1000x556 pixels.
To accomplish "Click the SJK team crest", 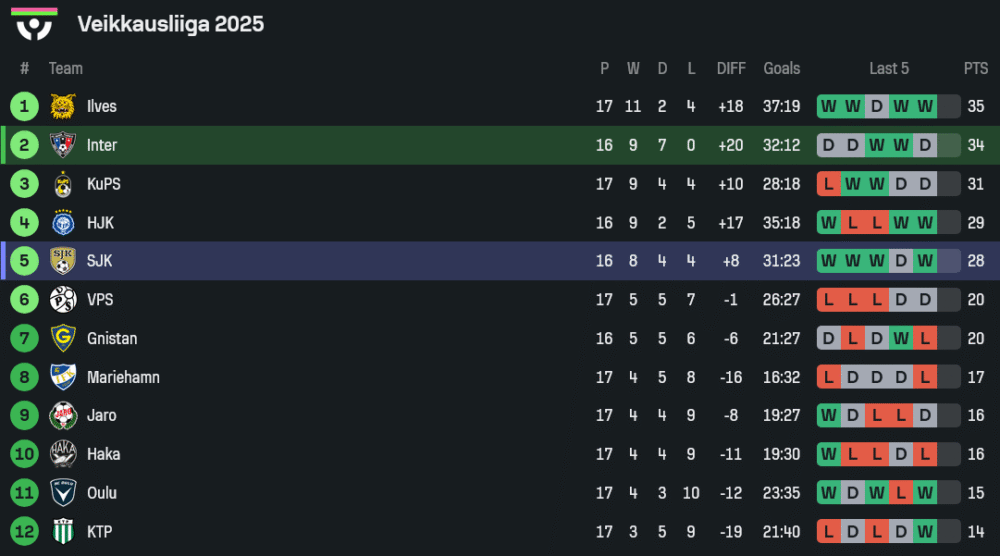I will click(63, 262).
